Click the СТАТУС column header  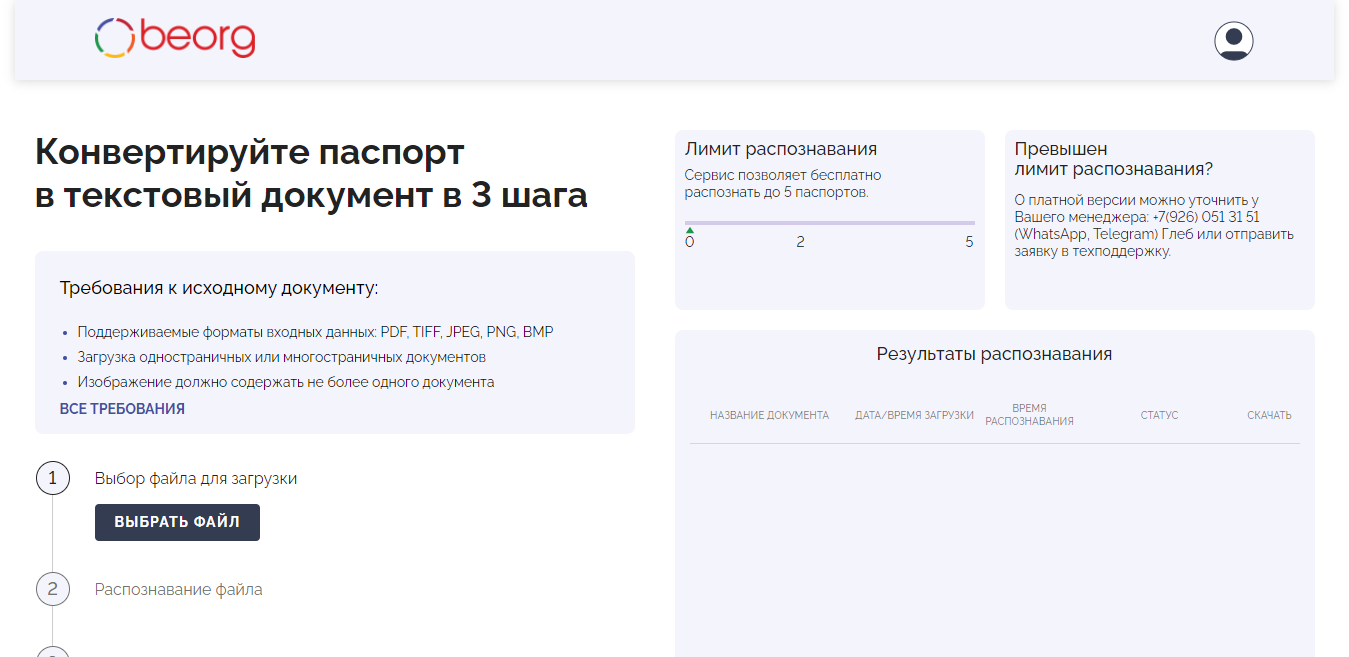point(1159,415)
